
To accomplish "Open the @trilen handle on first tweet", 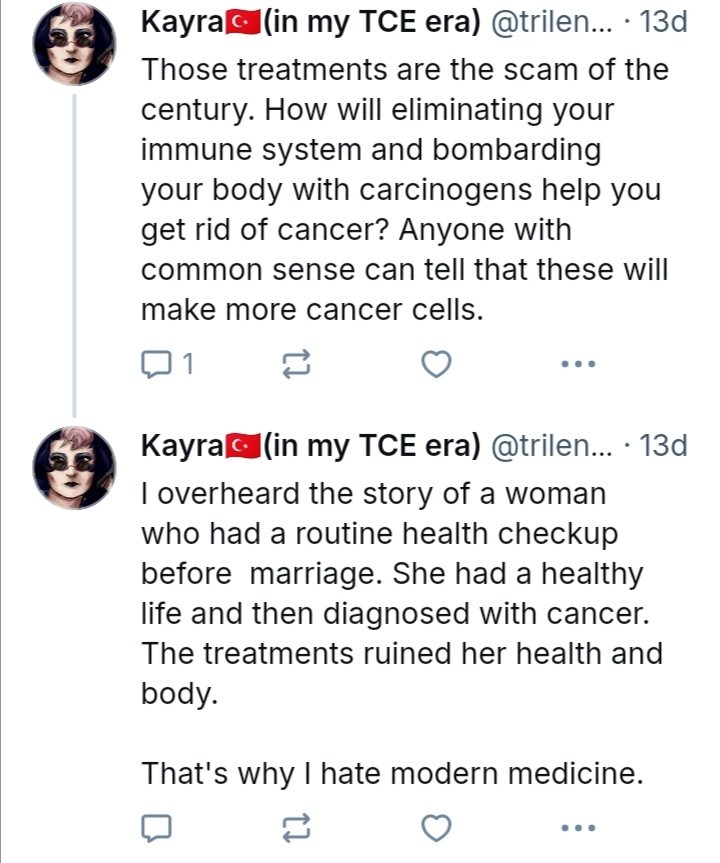I will (551, 23).
